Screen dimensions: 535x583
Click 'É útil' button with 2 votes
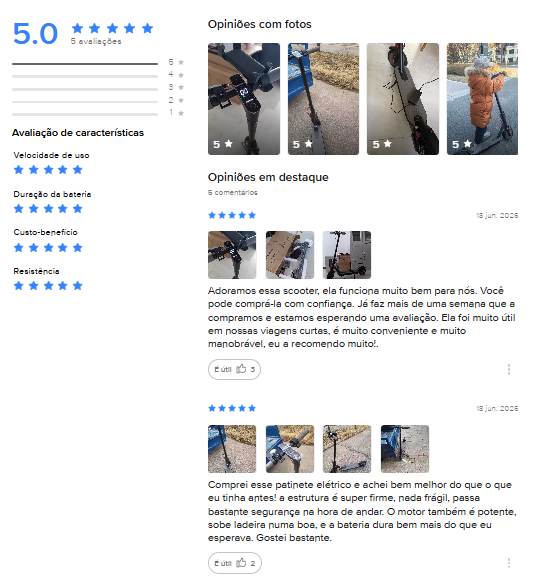click(235, 563)
